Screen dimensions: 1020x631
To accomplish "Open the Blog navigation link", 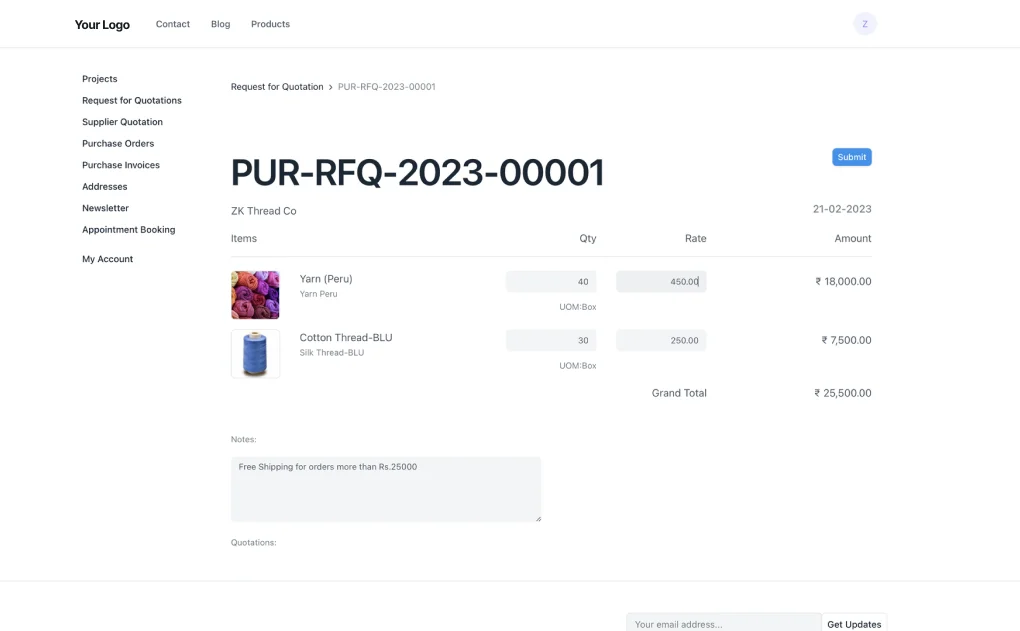I will pos(220,24).
